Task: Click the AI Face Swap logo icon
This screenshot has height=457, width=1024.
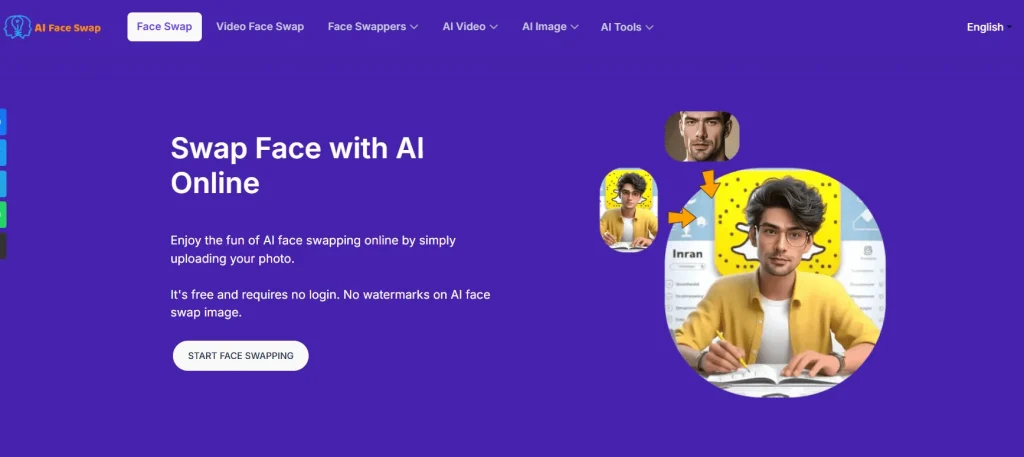Action: tap(17, 27)
